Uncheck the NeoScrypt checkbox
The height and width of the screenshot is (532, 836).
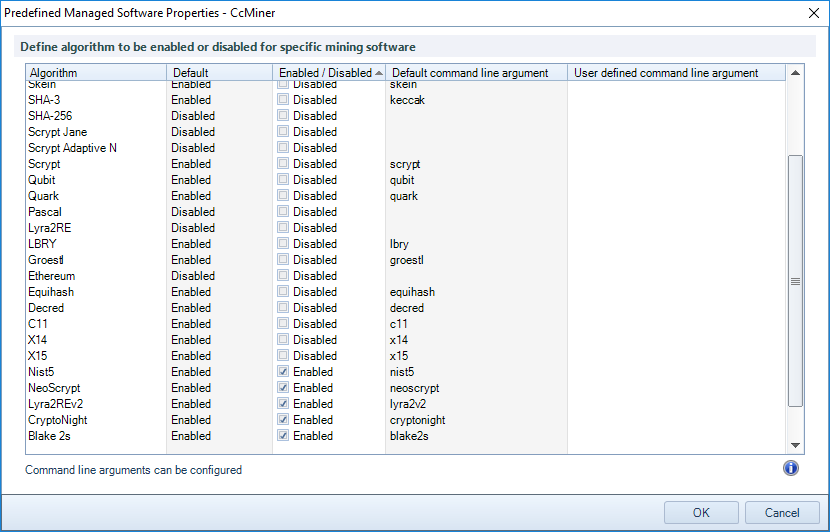point(283,387)
